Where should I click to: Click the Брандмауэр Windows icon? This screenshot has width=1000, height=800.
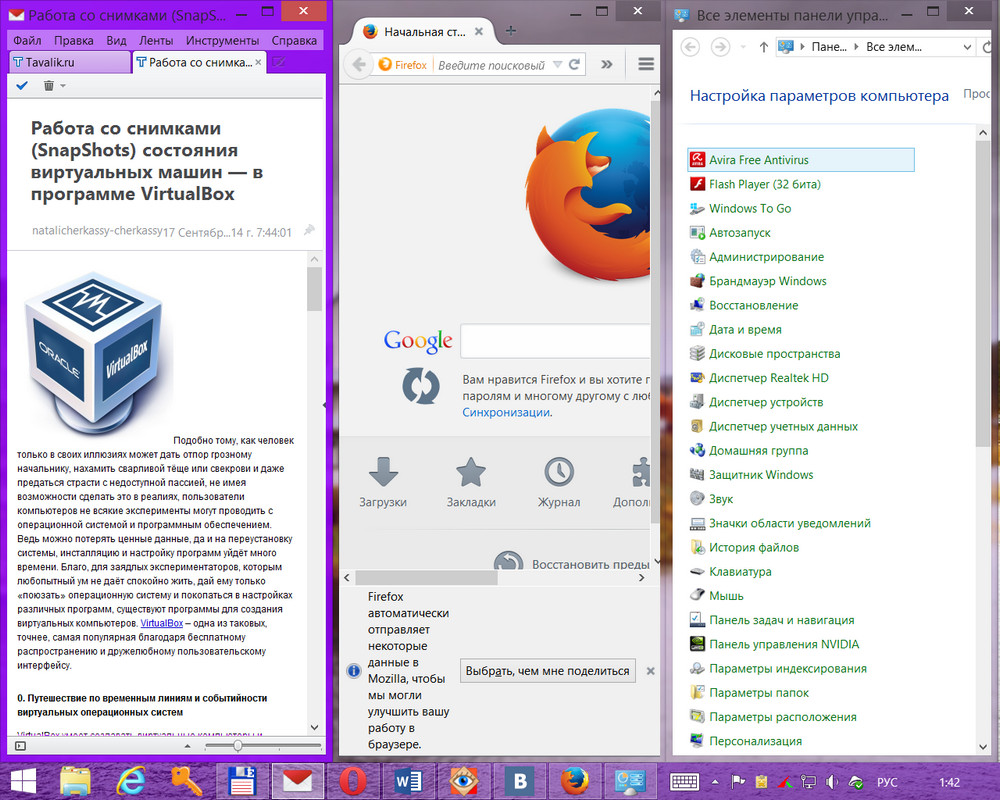pyautogui.click(x=697, y=281)
